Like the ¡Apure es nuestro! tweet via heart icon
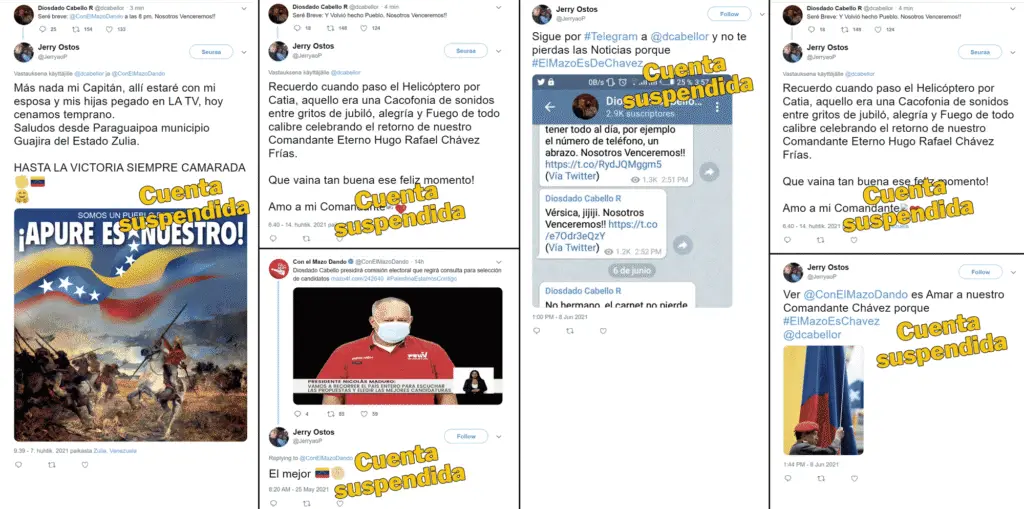1024x509 pixels. pos(85,465)
